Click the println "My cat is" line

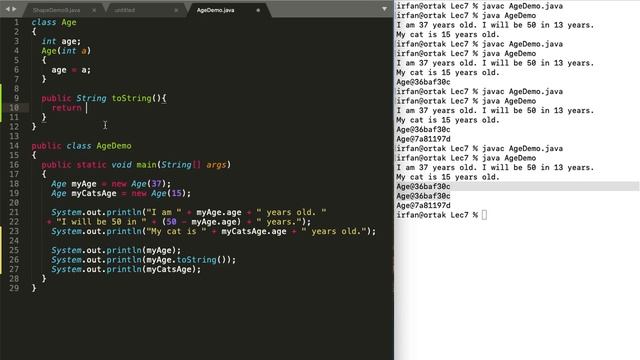[213, 231]
